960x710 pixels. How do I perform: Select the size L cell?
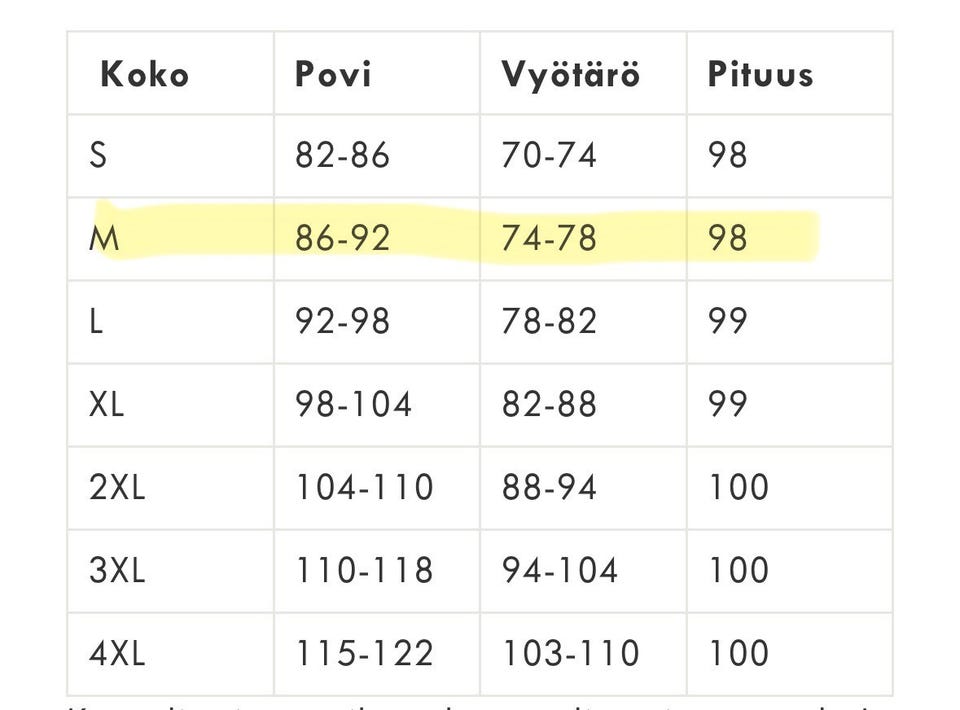point(97,322)
